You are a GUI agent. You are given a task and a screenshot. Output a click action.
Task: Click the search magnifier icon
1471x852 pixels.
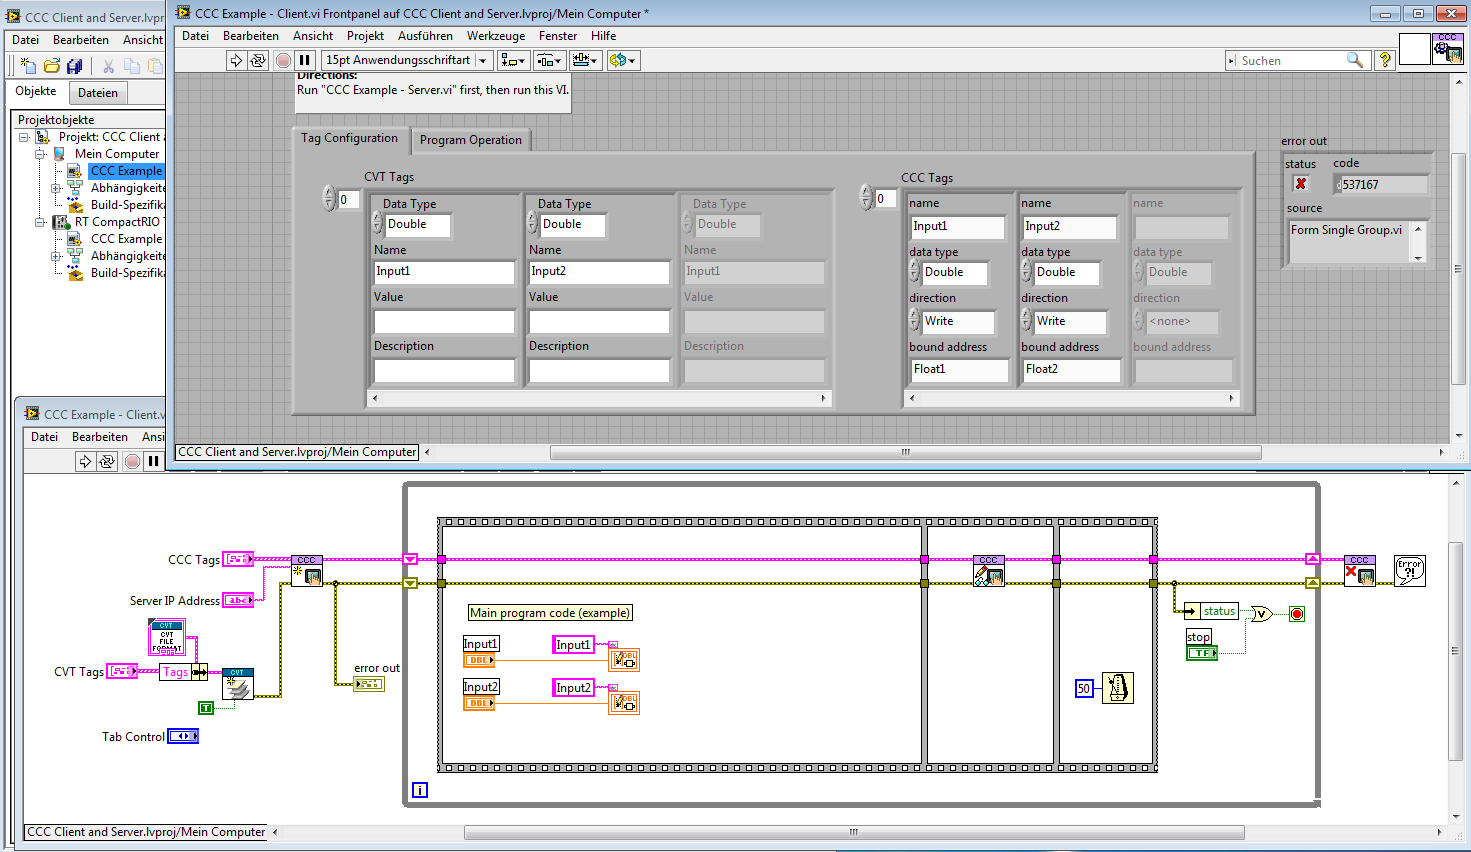pos(1355,60)
